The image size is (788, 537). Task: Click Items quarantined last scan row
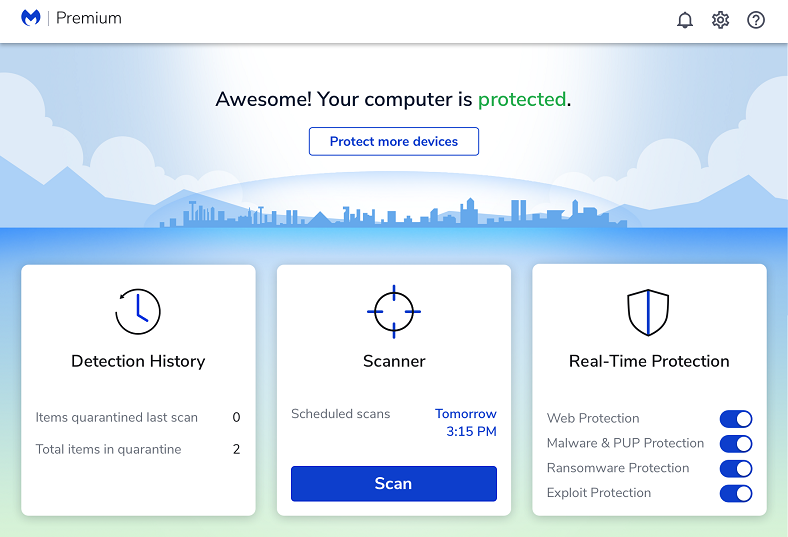point(138,417)
